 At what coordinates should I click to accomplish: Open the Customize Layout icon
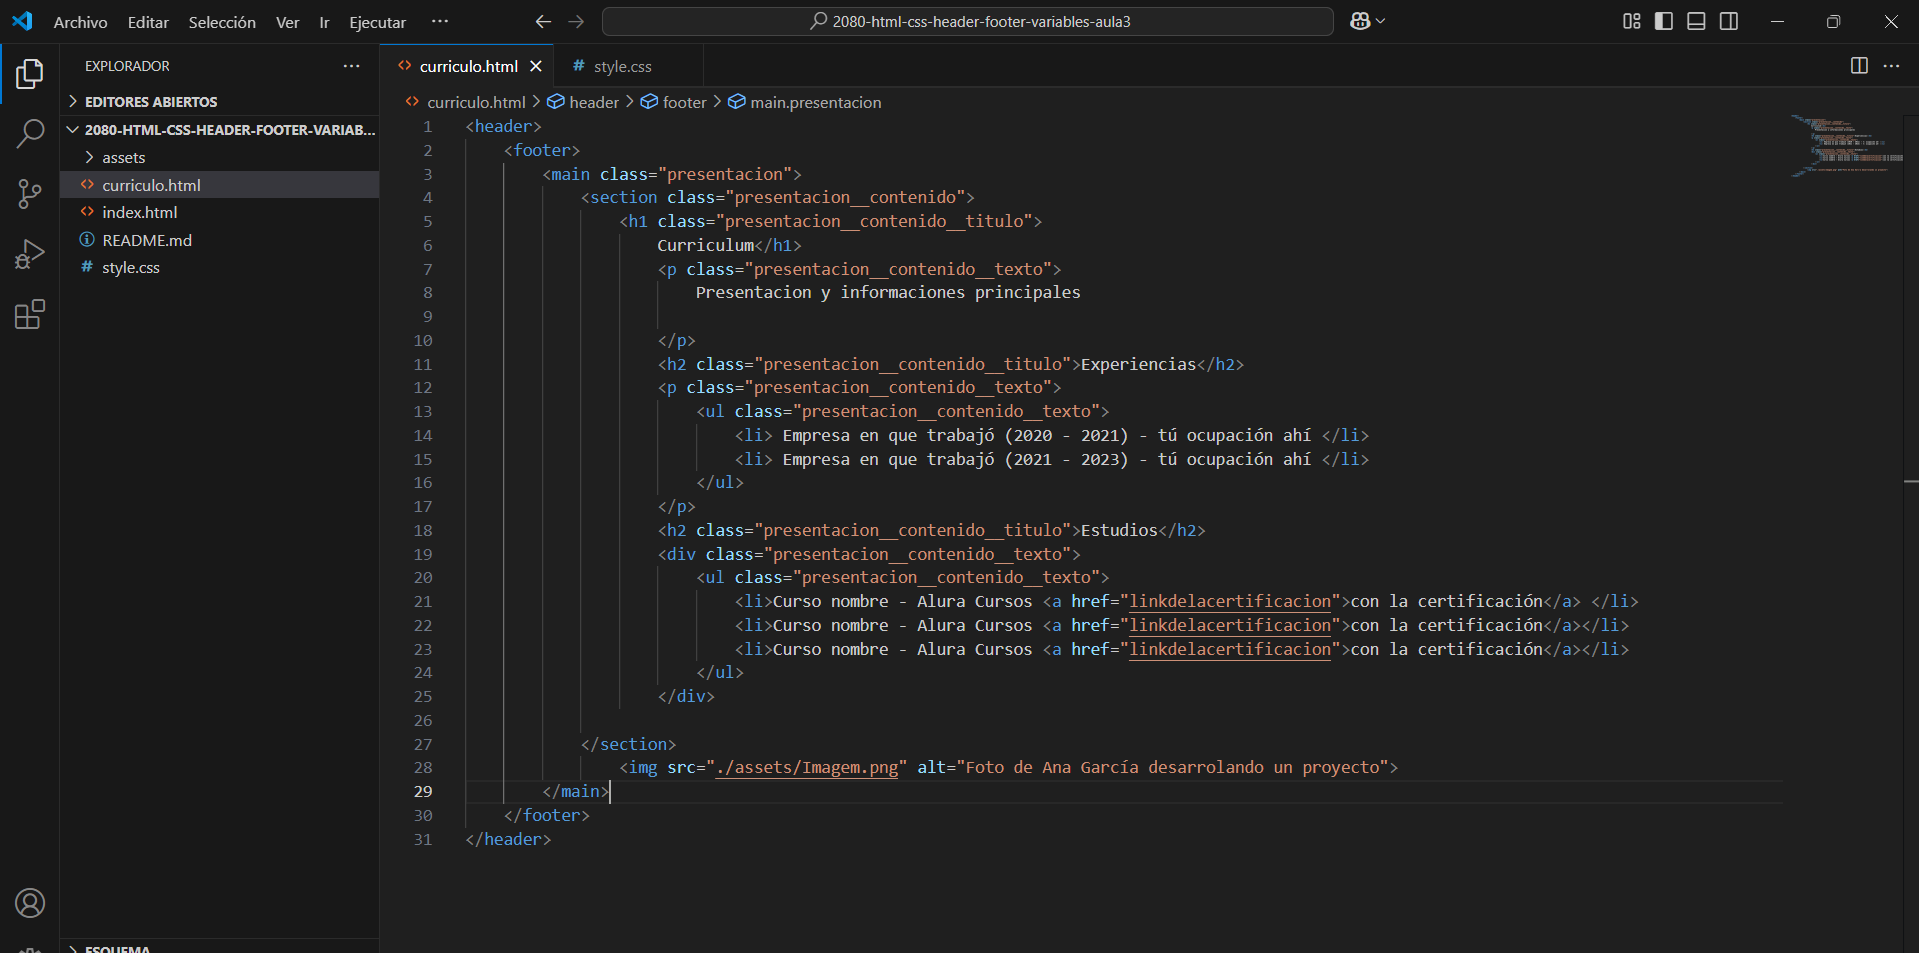click(x=1632, y=21)
